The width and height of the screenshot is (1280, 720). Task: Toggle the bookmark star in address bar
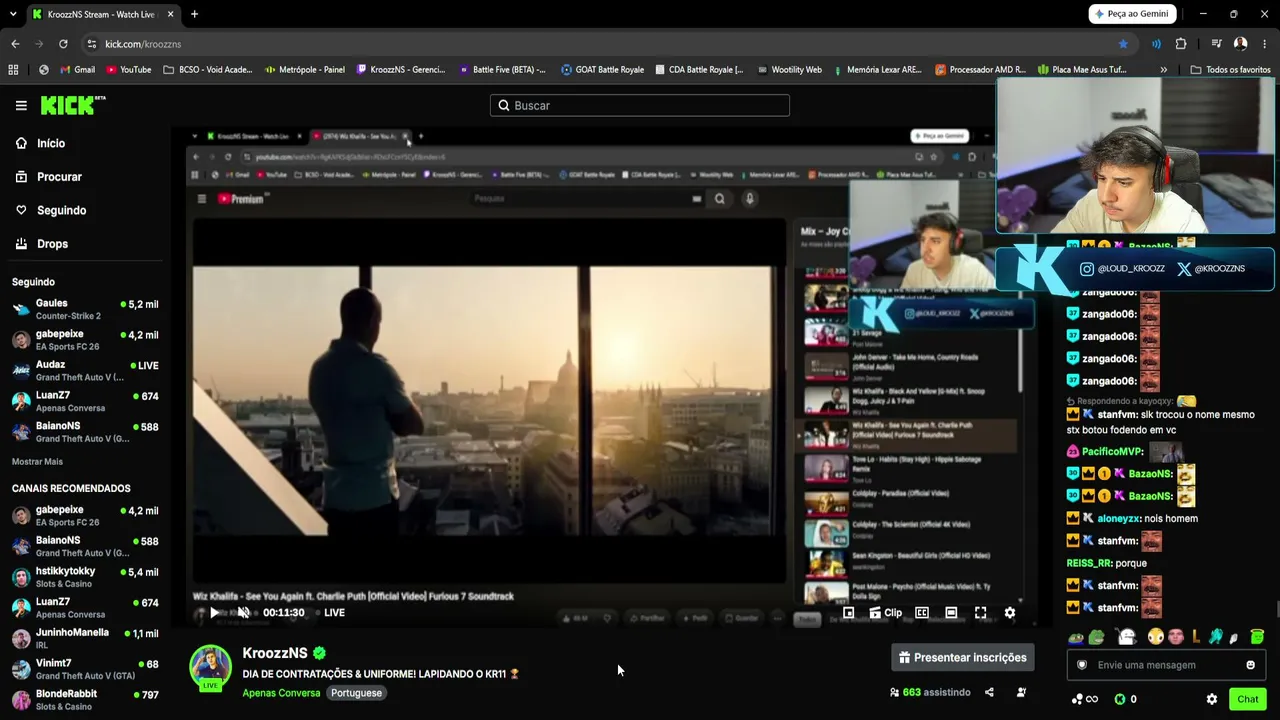tap(1123, 44)
